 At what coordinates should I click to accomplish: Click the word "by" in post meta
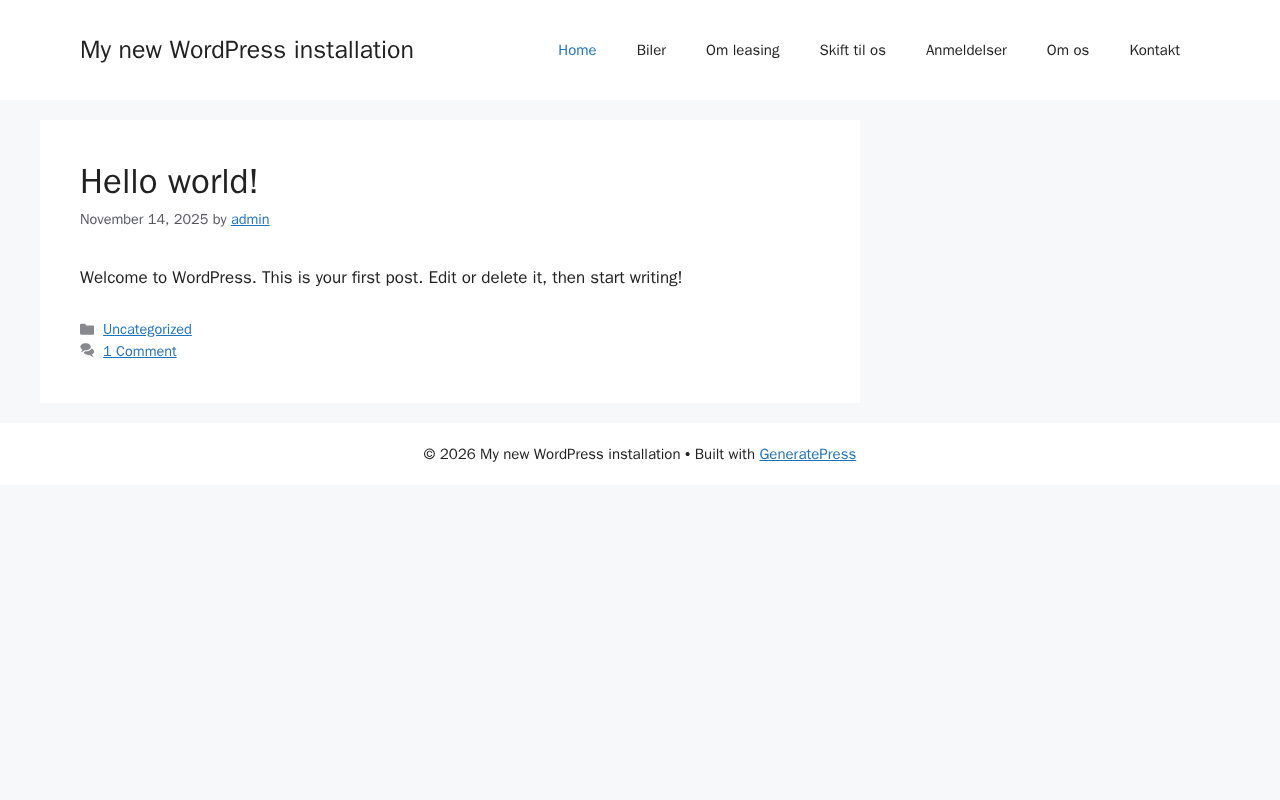tap(220, 219)
